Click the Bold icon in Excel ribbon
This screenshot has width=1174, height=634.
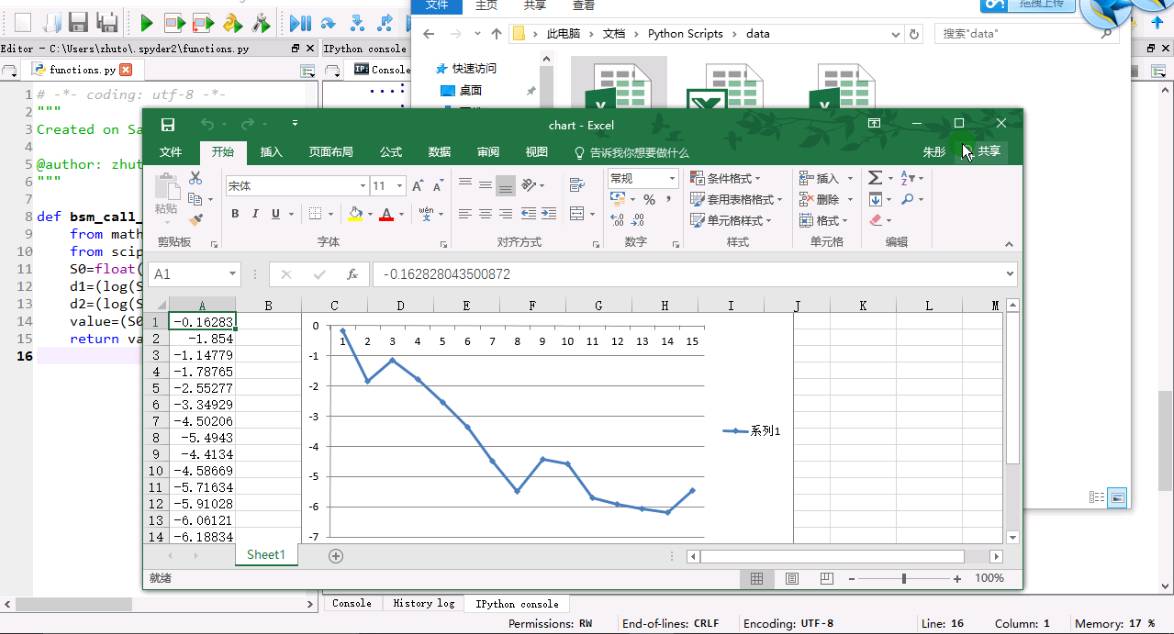(235, 214)
